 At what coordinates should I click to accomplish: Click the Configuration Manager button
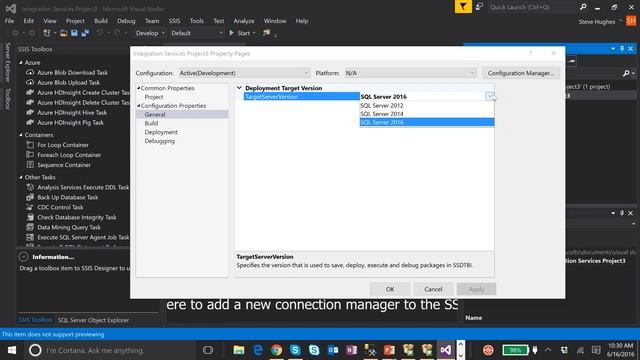pyautogui.click(x=521, y=73)
